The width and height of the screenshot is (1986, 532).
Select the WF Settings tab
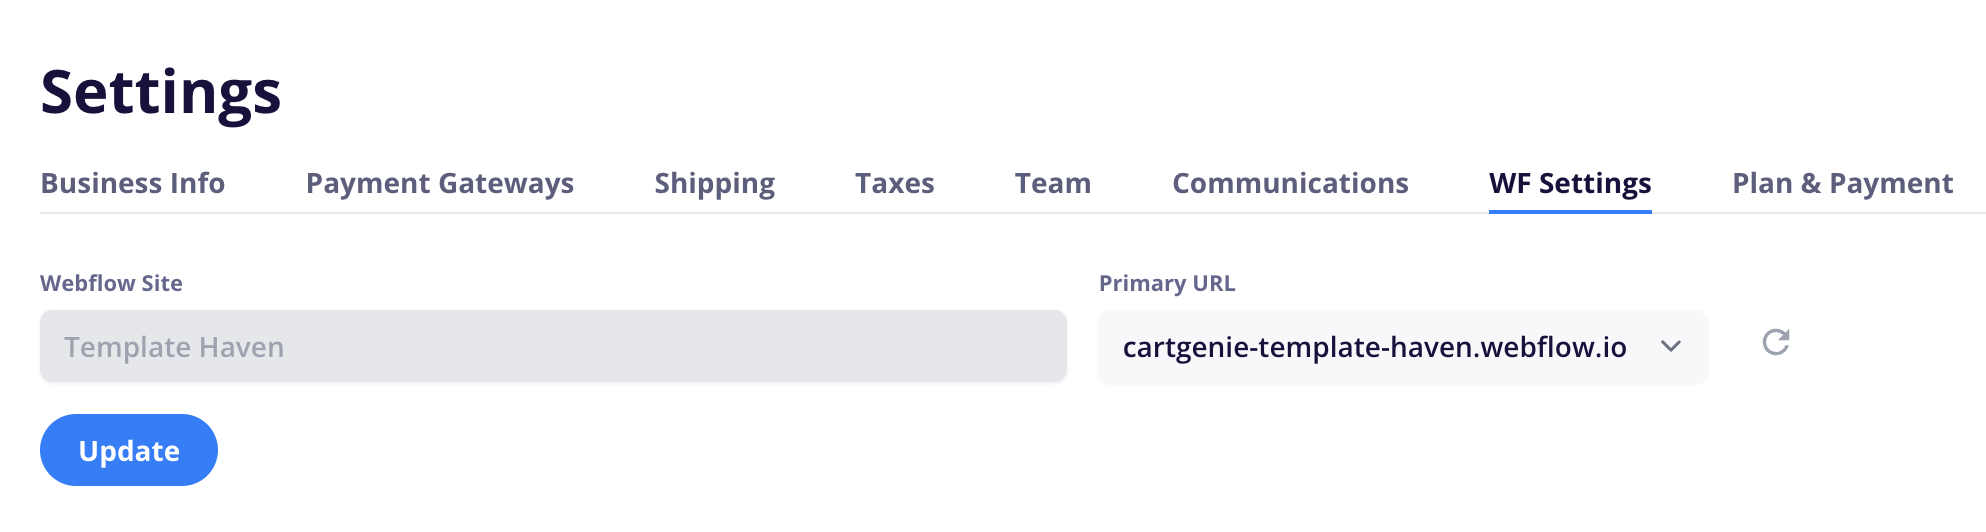pyautogui.click(x=1570, y=183)
